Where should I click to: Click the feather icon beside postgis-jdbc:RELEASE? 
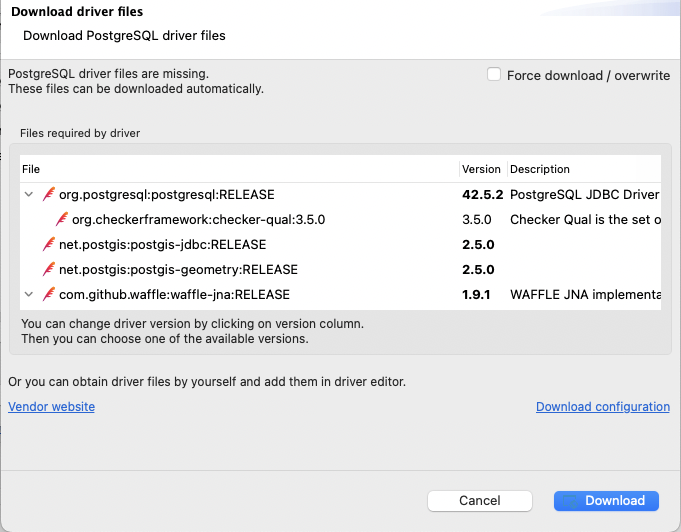48,244
